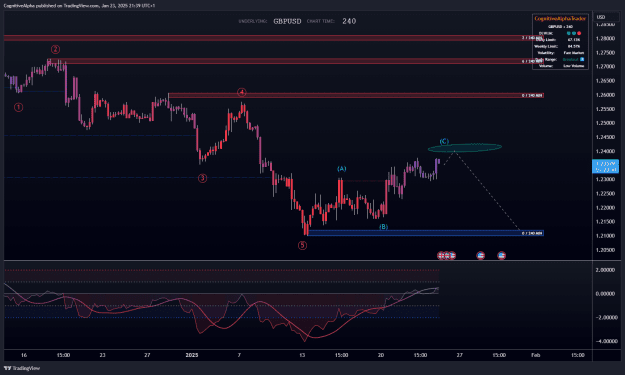Click the CognitiveAlphaTrader dashboard title
This screenshot has height=375, width=625.
(x=560, y=19)
